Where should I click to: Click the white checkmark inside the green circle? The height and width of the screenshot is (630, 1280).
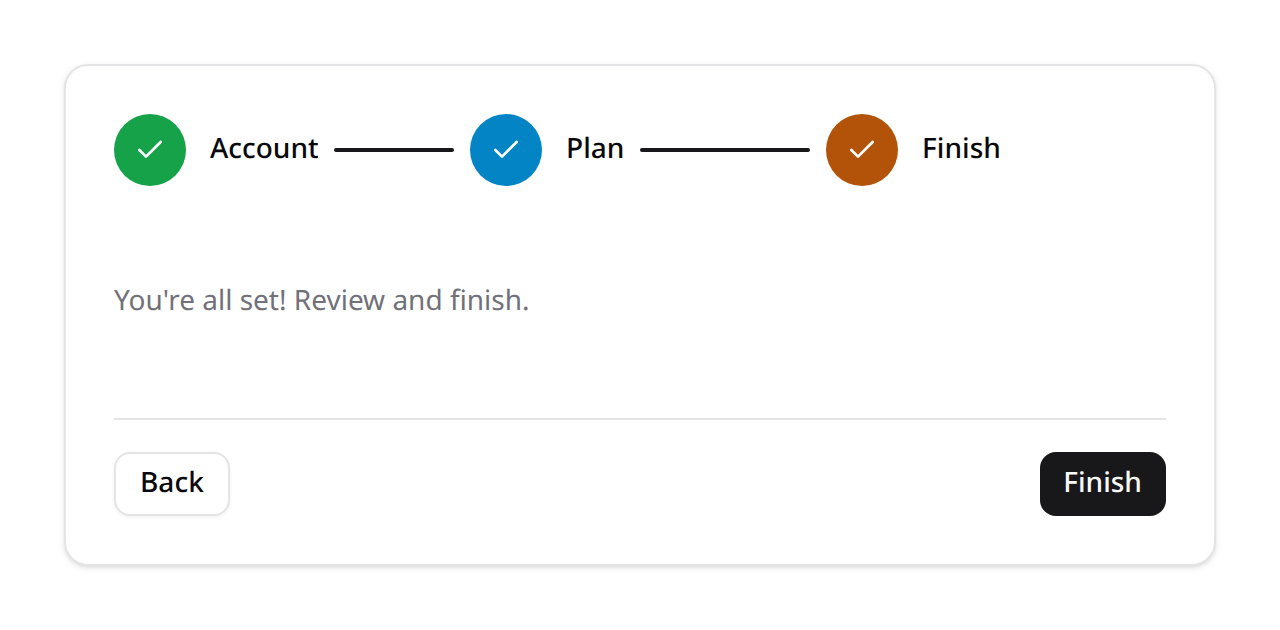pyautogui.click(x=150, y=150)
